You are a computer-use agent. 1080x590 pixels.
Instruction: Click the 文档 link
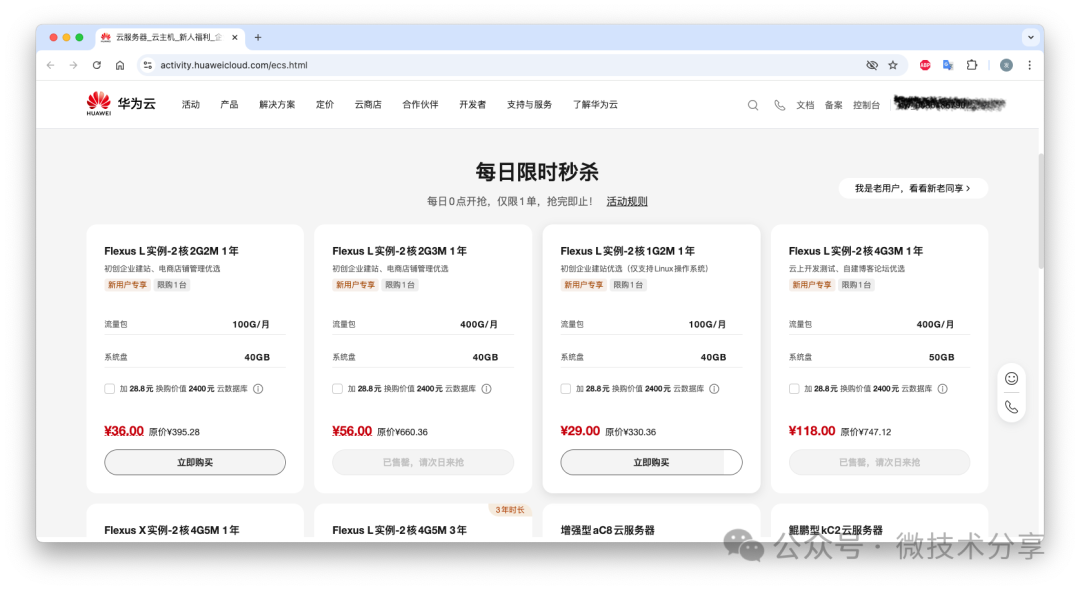coord(805,105)
